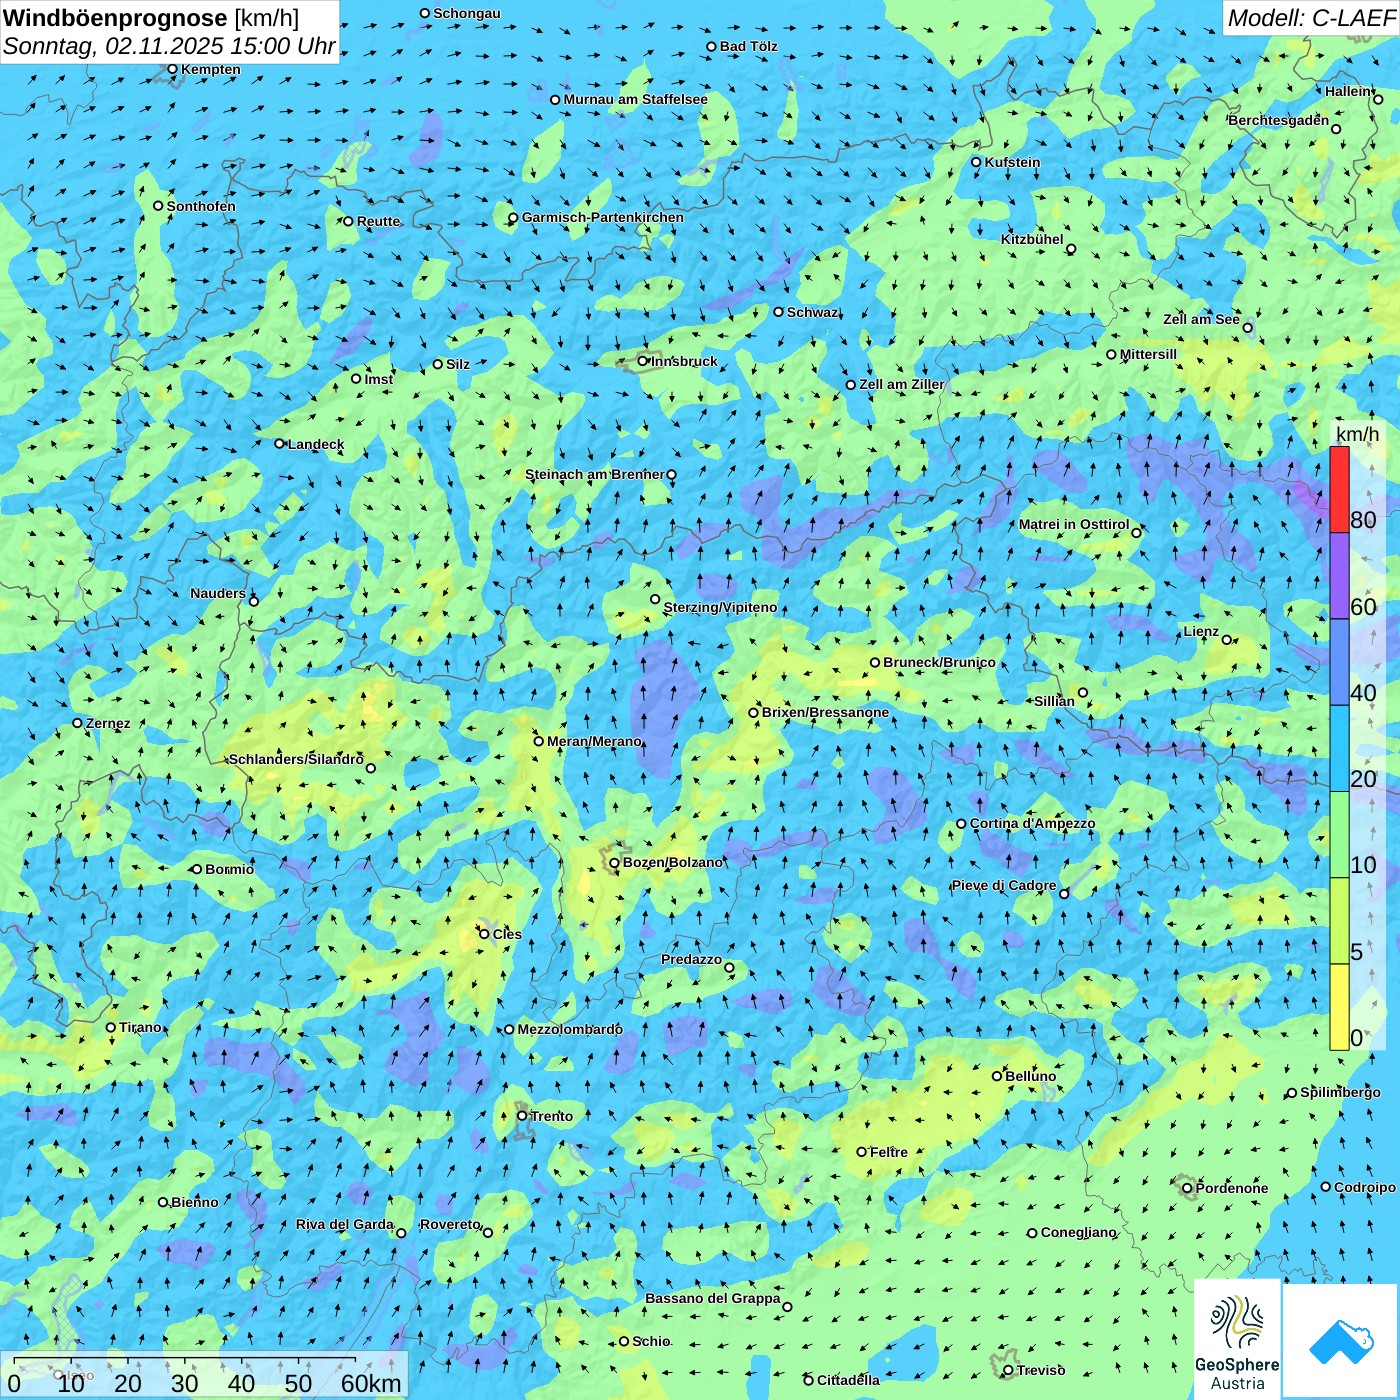
Task: Click the Murnau am Staffelsee label
Action: click(x=635, y=99)
